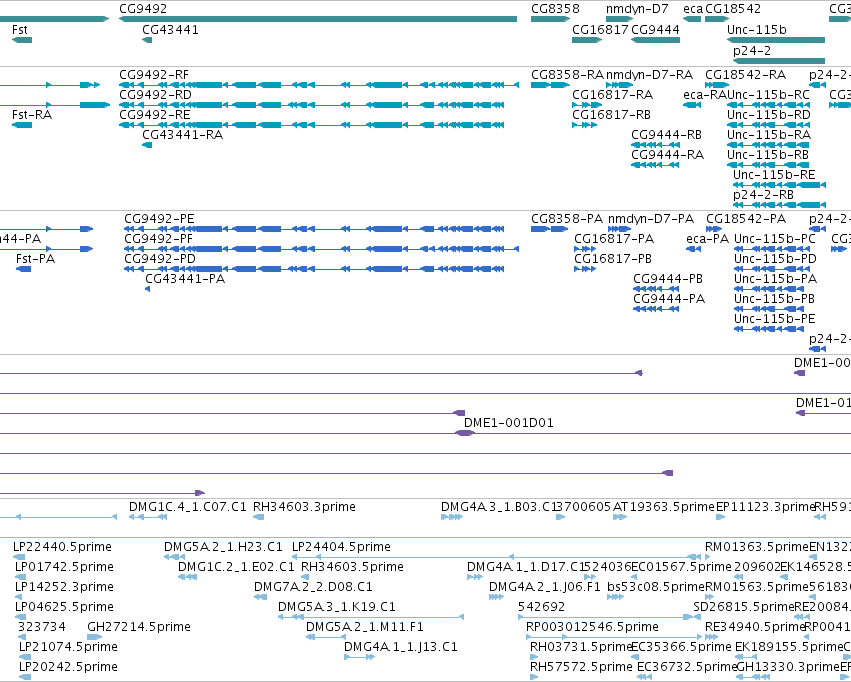Click the DMG1C.4_1.C07.C1 EST label

point(188,507)
